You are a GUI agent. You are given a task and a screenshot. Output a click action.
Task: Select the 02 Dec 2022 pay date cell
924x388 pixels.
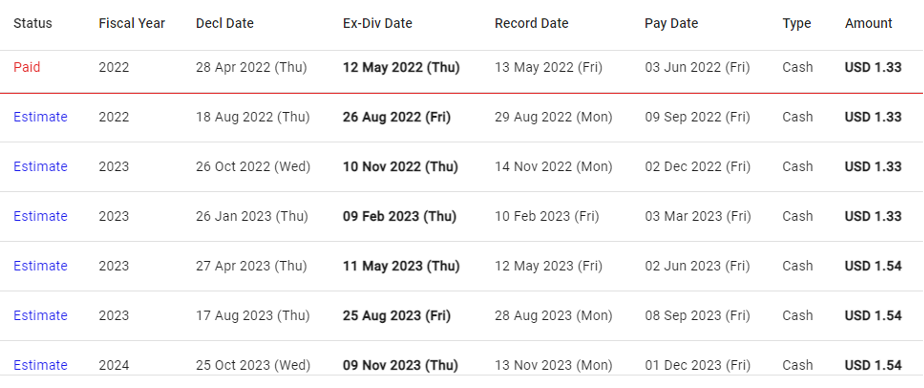[x=698, y=166]
